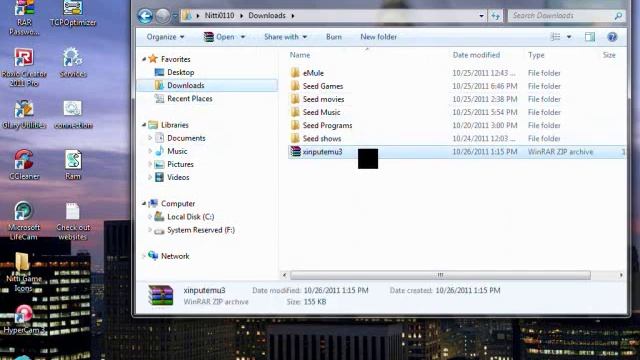Launch CCleaner from the desktop
Screen dimensions: 640x360
[x=24, y=165]
